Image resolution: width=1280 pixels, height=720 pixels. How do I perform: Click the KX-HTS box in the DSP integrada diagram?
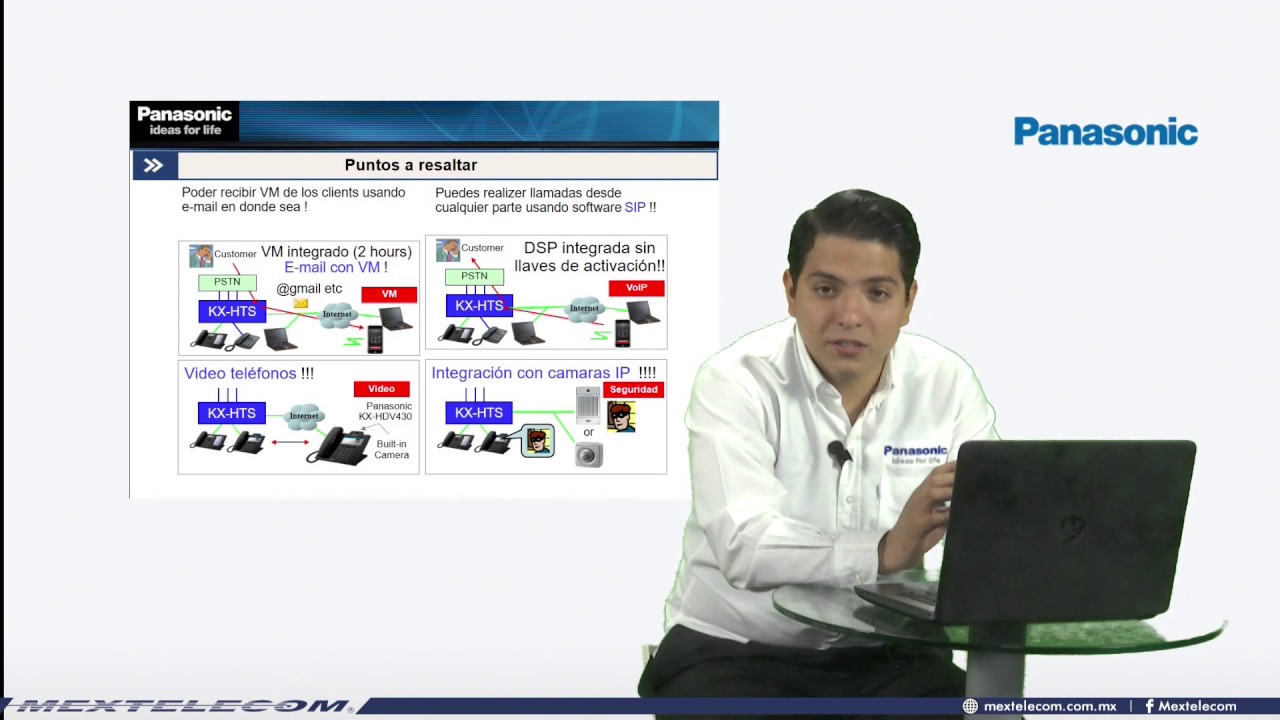click(479, 305)
